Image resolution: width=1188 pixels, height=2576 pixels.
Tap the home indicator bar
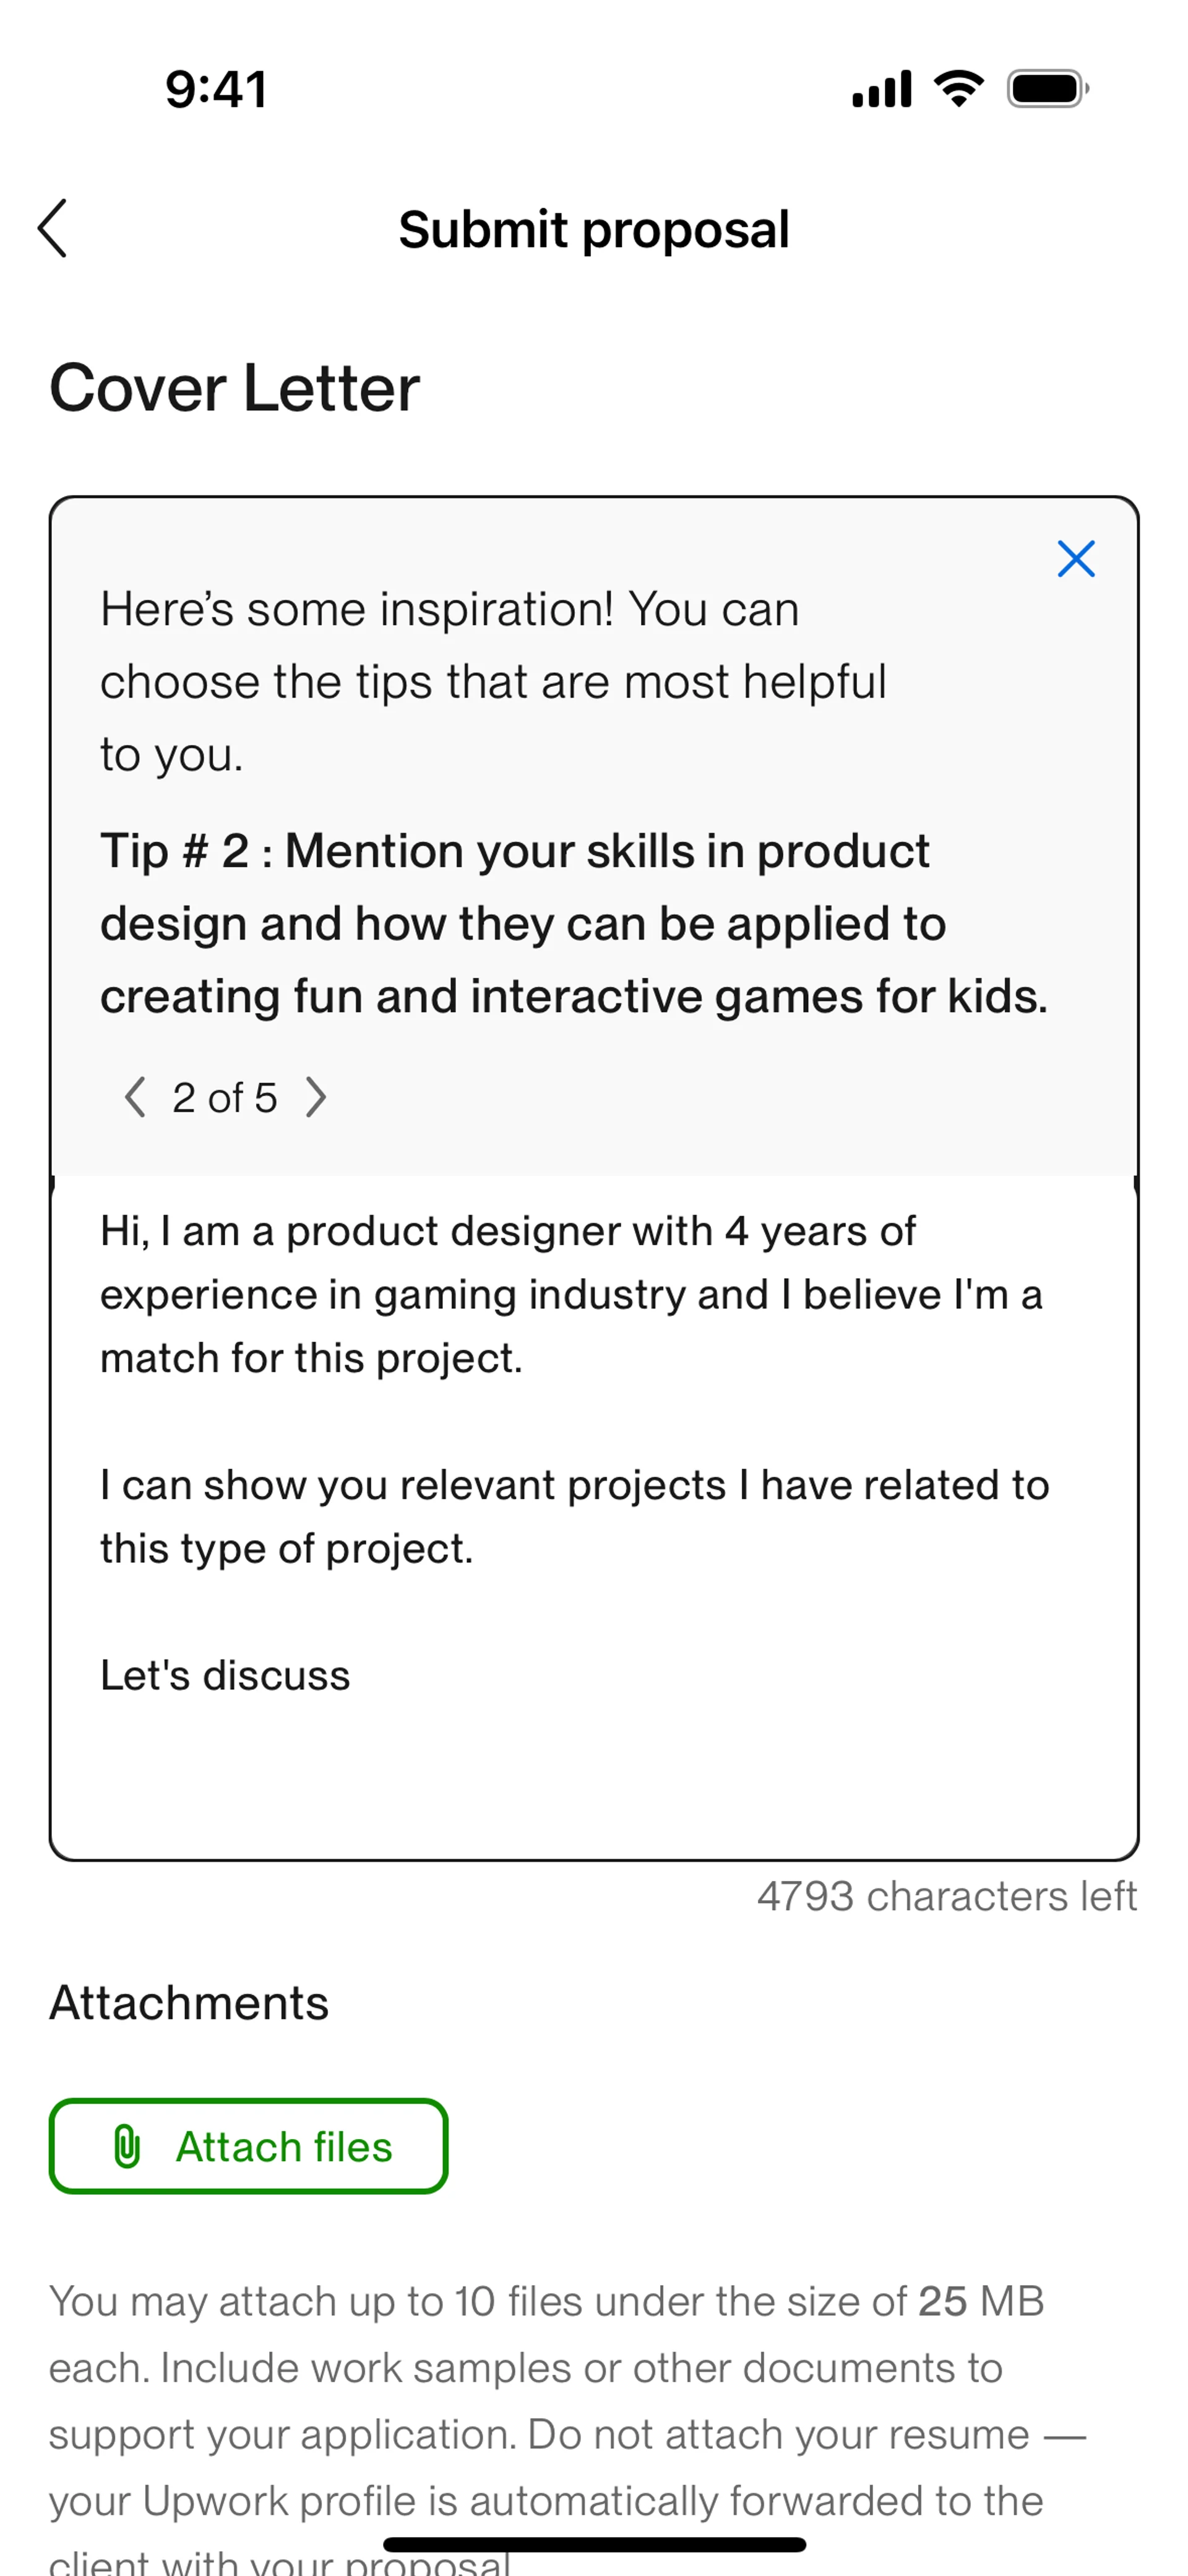[x=594, y=2544]
